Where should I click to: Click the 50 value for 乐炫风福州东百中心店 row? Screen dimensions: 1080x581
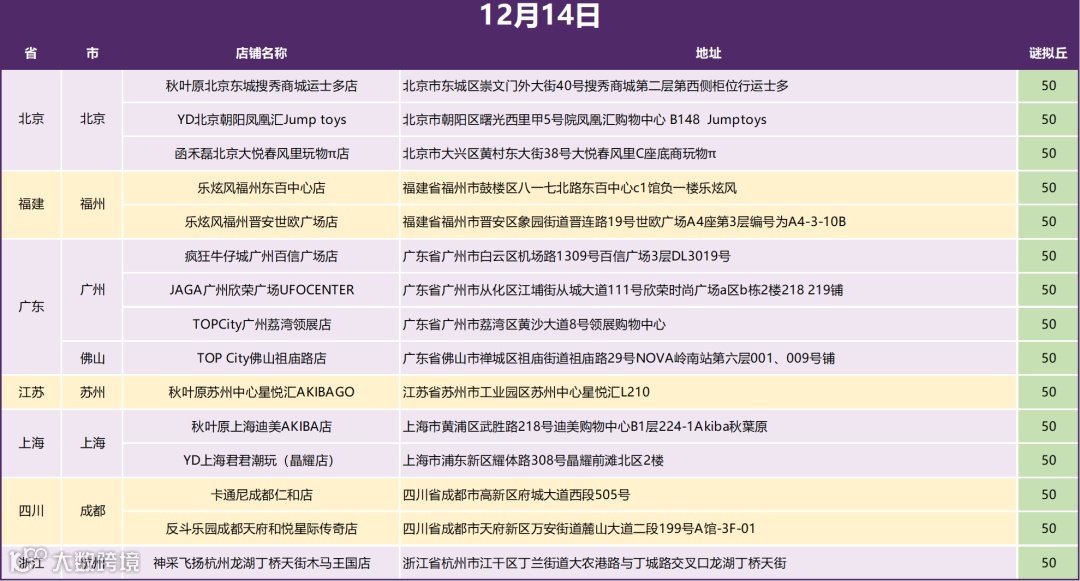click(1048, 188)
